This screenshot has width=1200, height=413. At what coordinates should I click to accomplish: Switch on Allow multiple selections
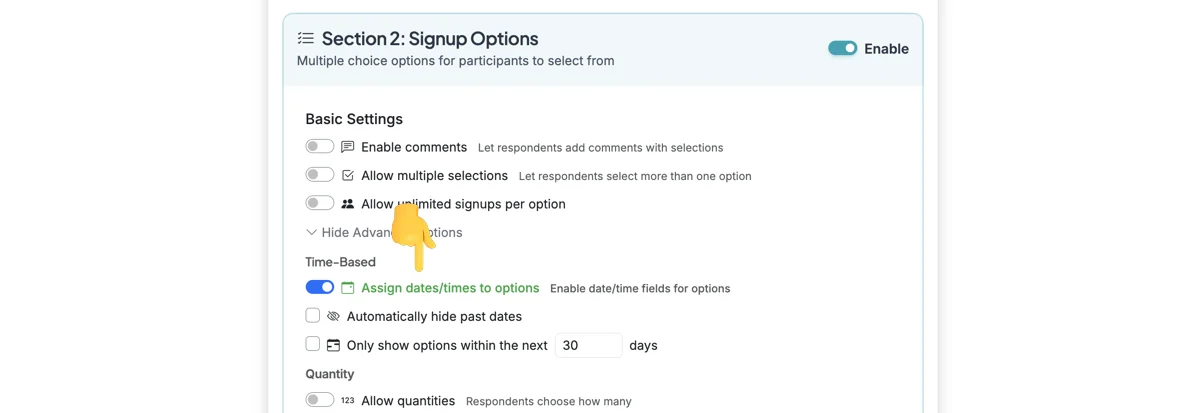320,175
